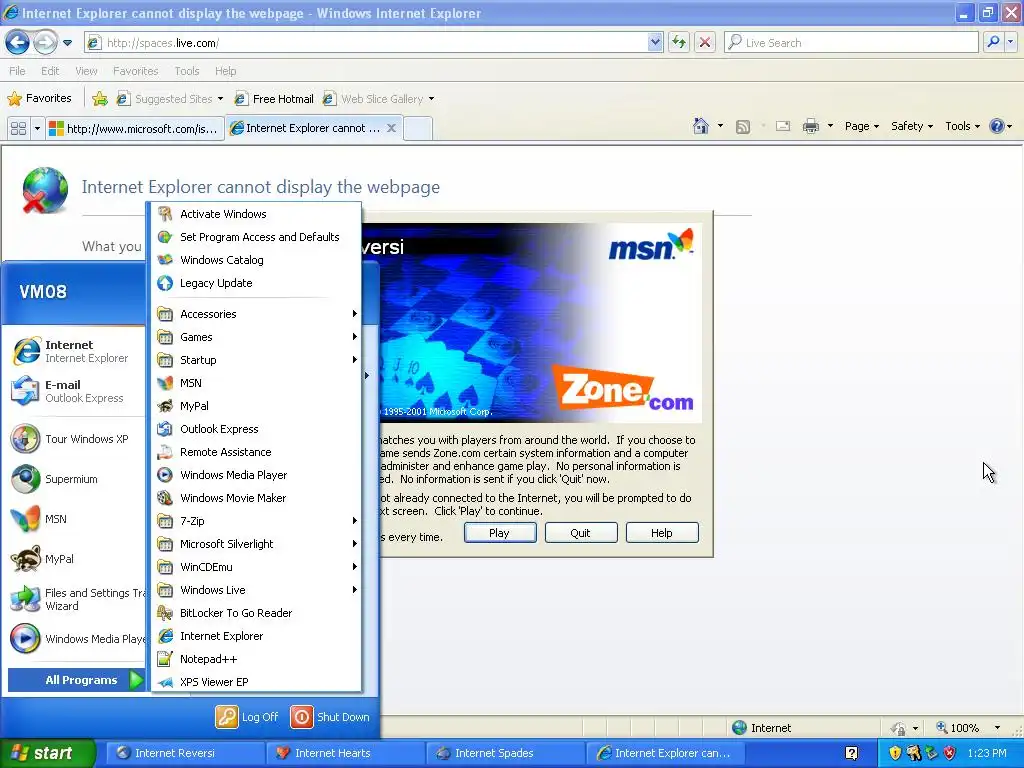The height and width of the screenshot is (768, 1024).
Task: Click the Help question mark icon
Action: coord(997,126)
